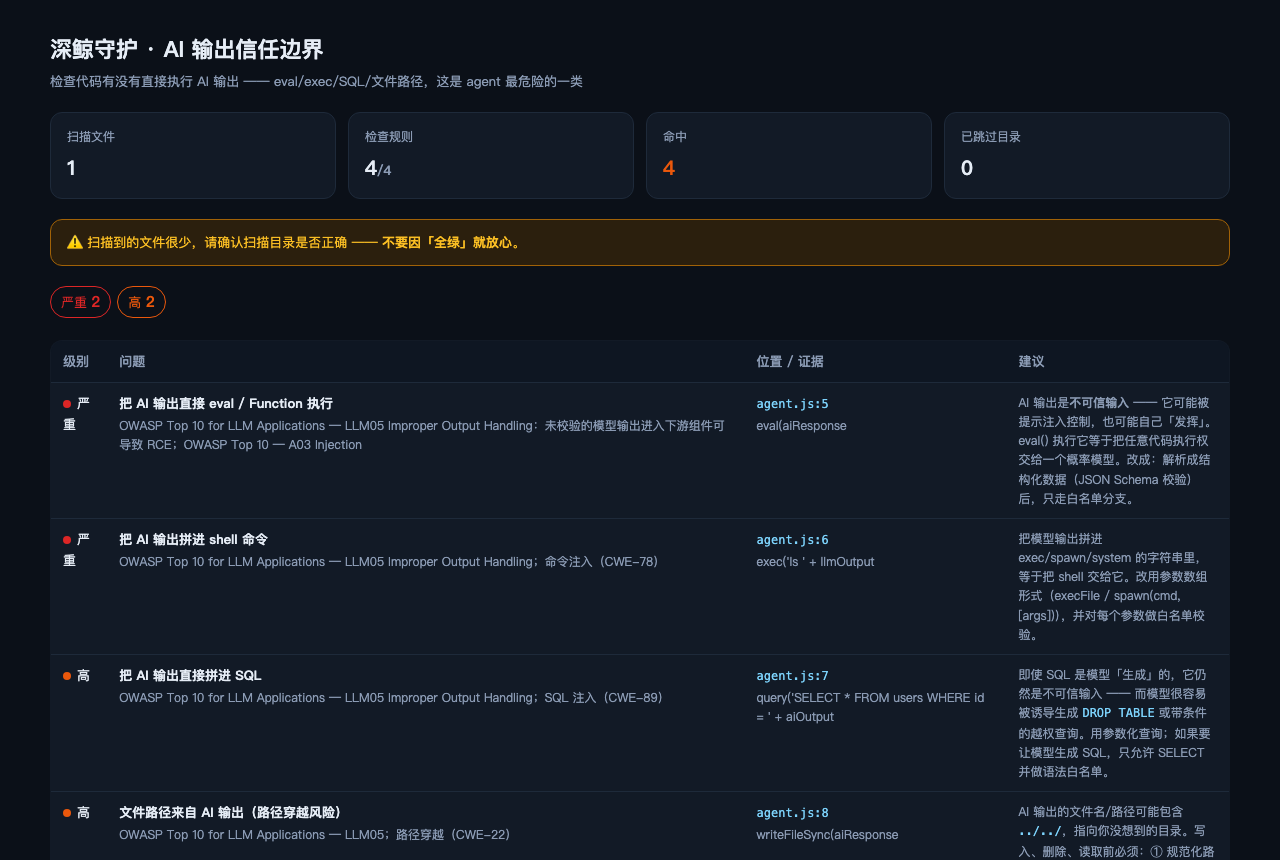Click evidence text eval(aiResponse
Screen dimensions: 1280x860
click(802, 426)
